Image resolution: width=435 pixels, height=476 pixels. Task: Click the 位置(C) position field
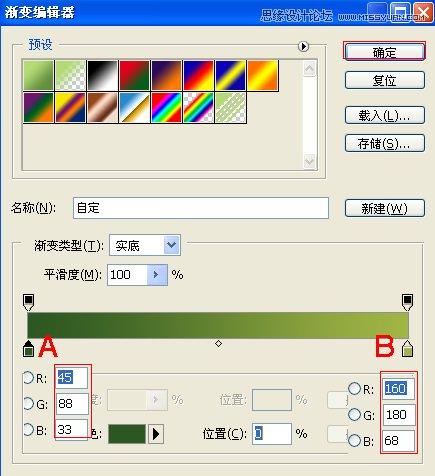(272, 434)
